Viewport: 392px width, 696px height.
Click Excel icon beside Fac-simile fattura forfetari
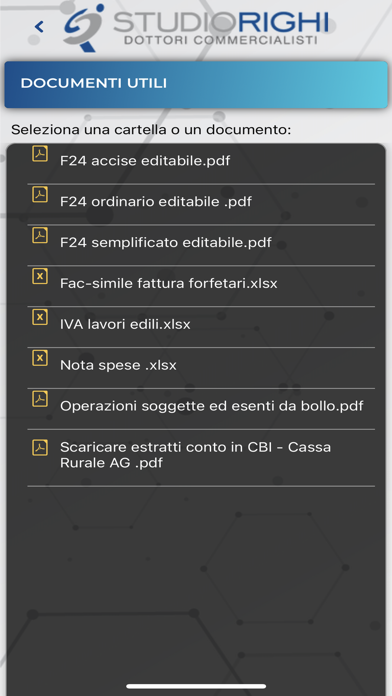click(x=40, y=276)
